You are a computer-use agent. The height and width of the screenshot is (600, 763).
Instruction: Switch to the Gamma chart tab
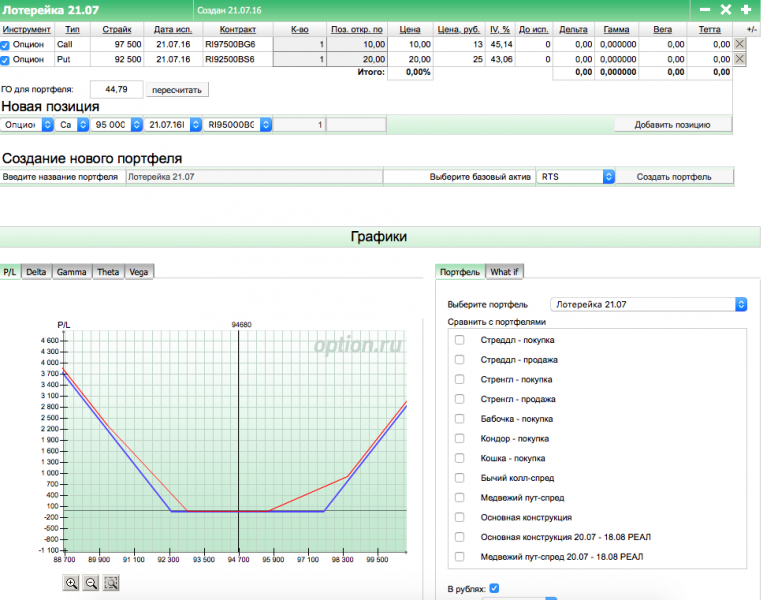click(71, 272)
